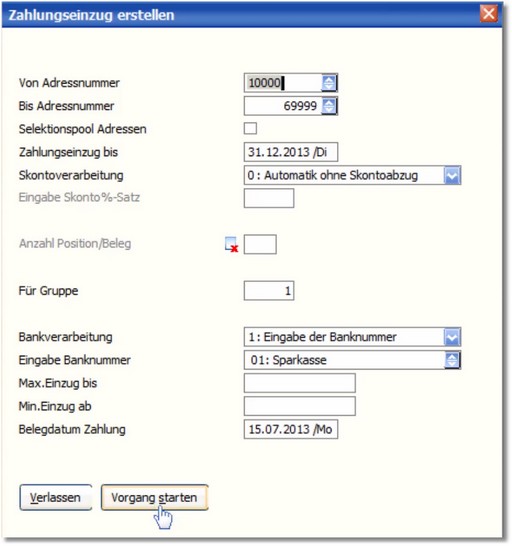The width and height of the screenshot is (512, 546).
Task: Click the Von Adressnummer spinner arrows
Action: tap(329, 83)
